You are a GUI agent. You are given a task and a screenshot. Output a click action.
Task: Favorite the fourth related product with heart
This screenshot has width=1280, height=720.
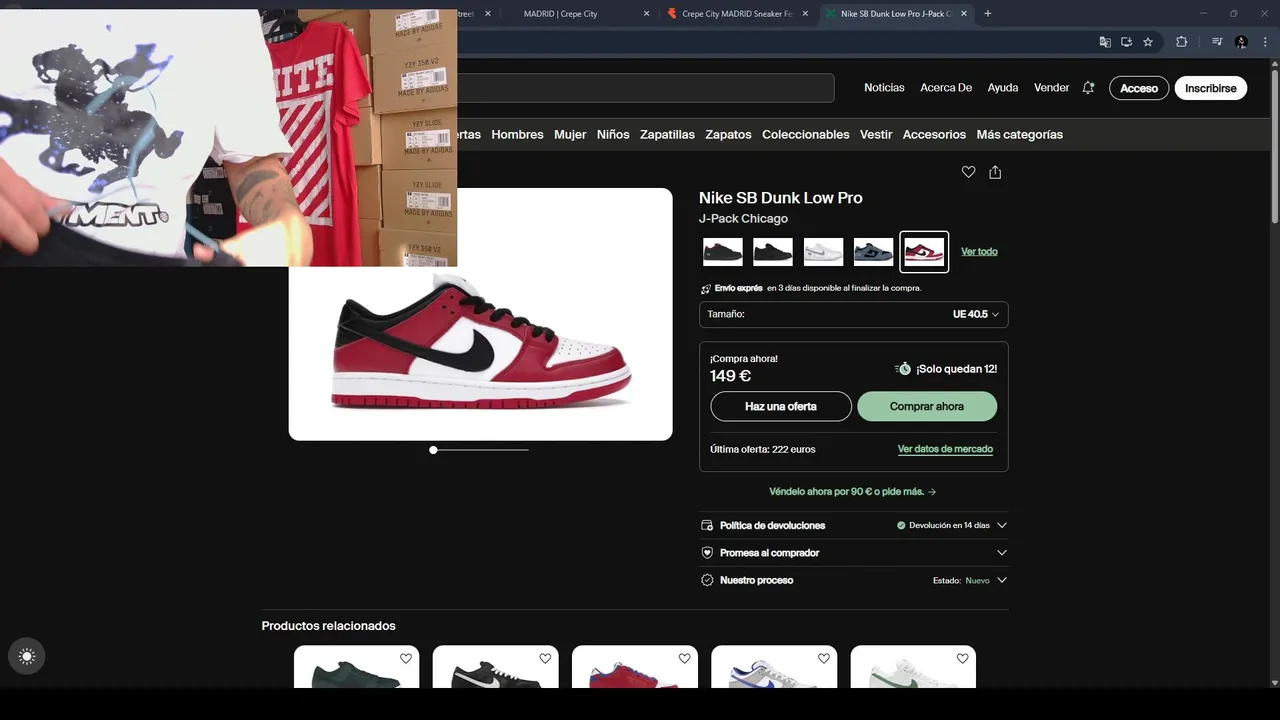[x=823, y=658]
